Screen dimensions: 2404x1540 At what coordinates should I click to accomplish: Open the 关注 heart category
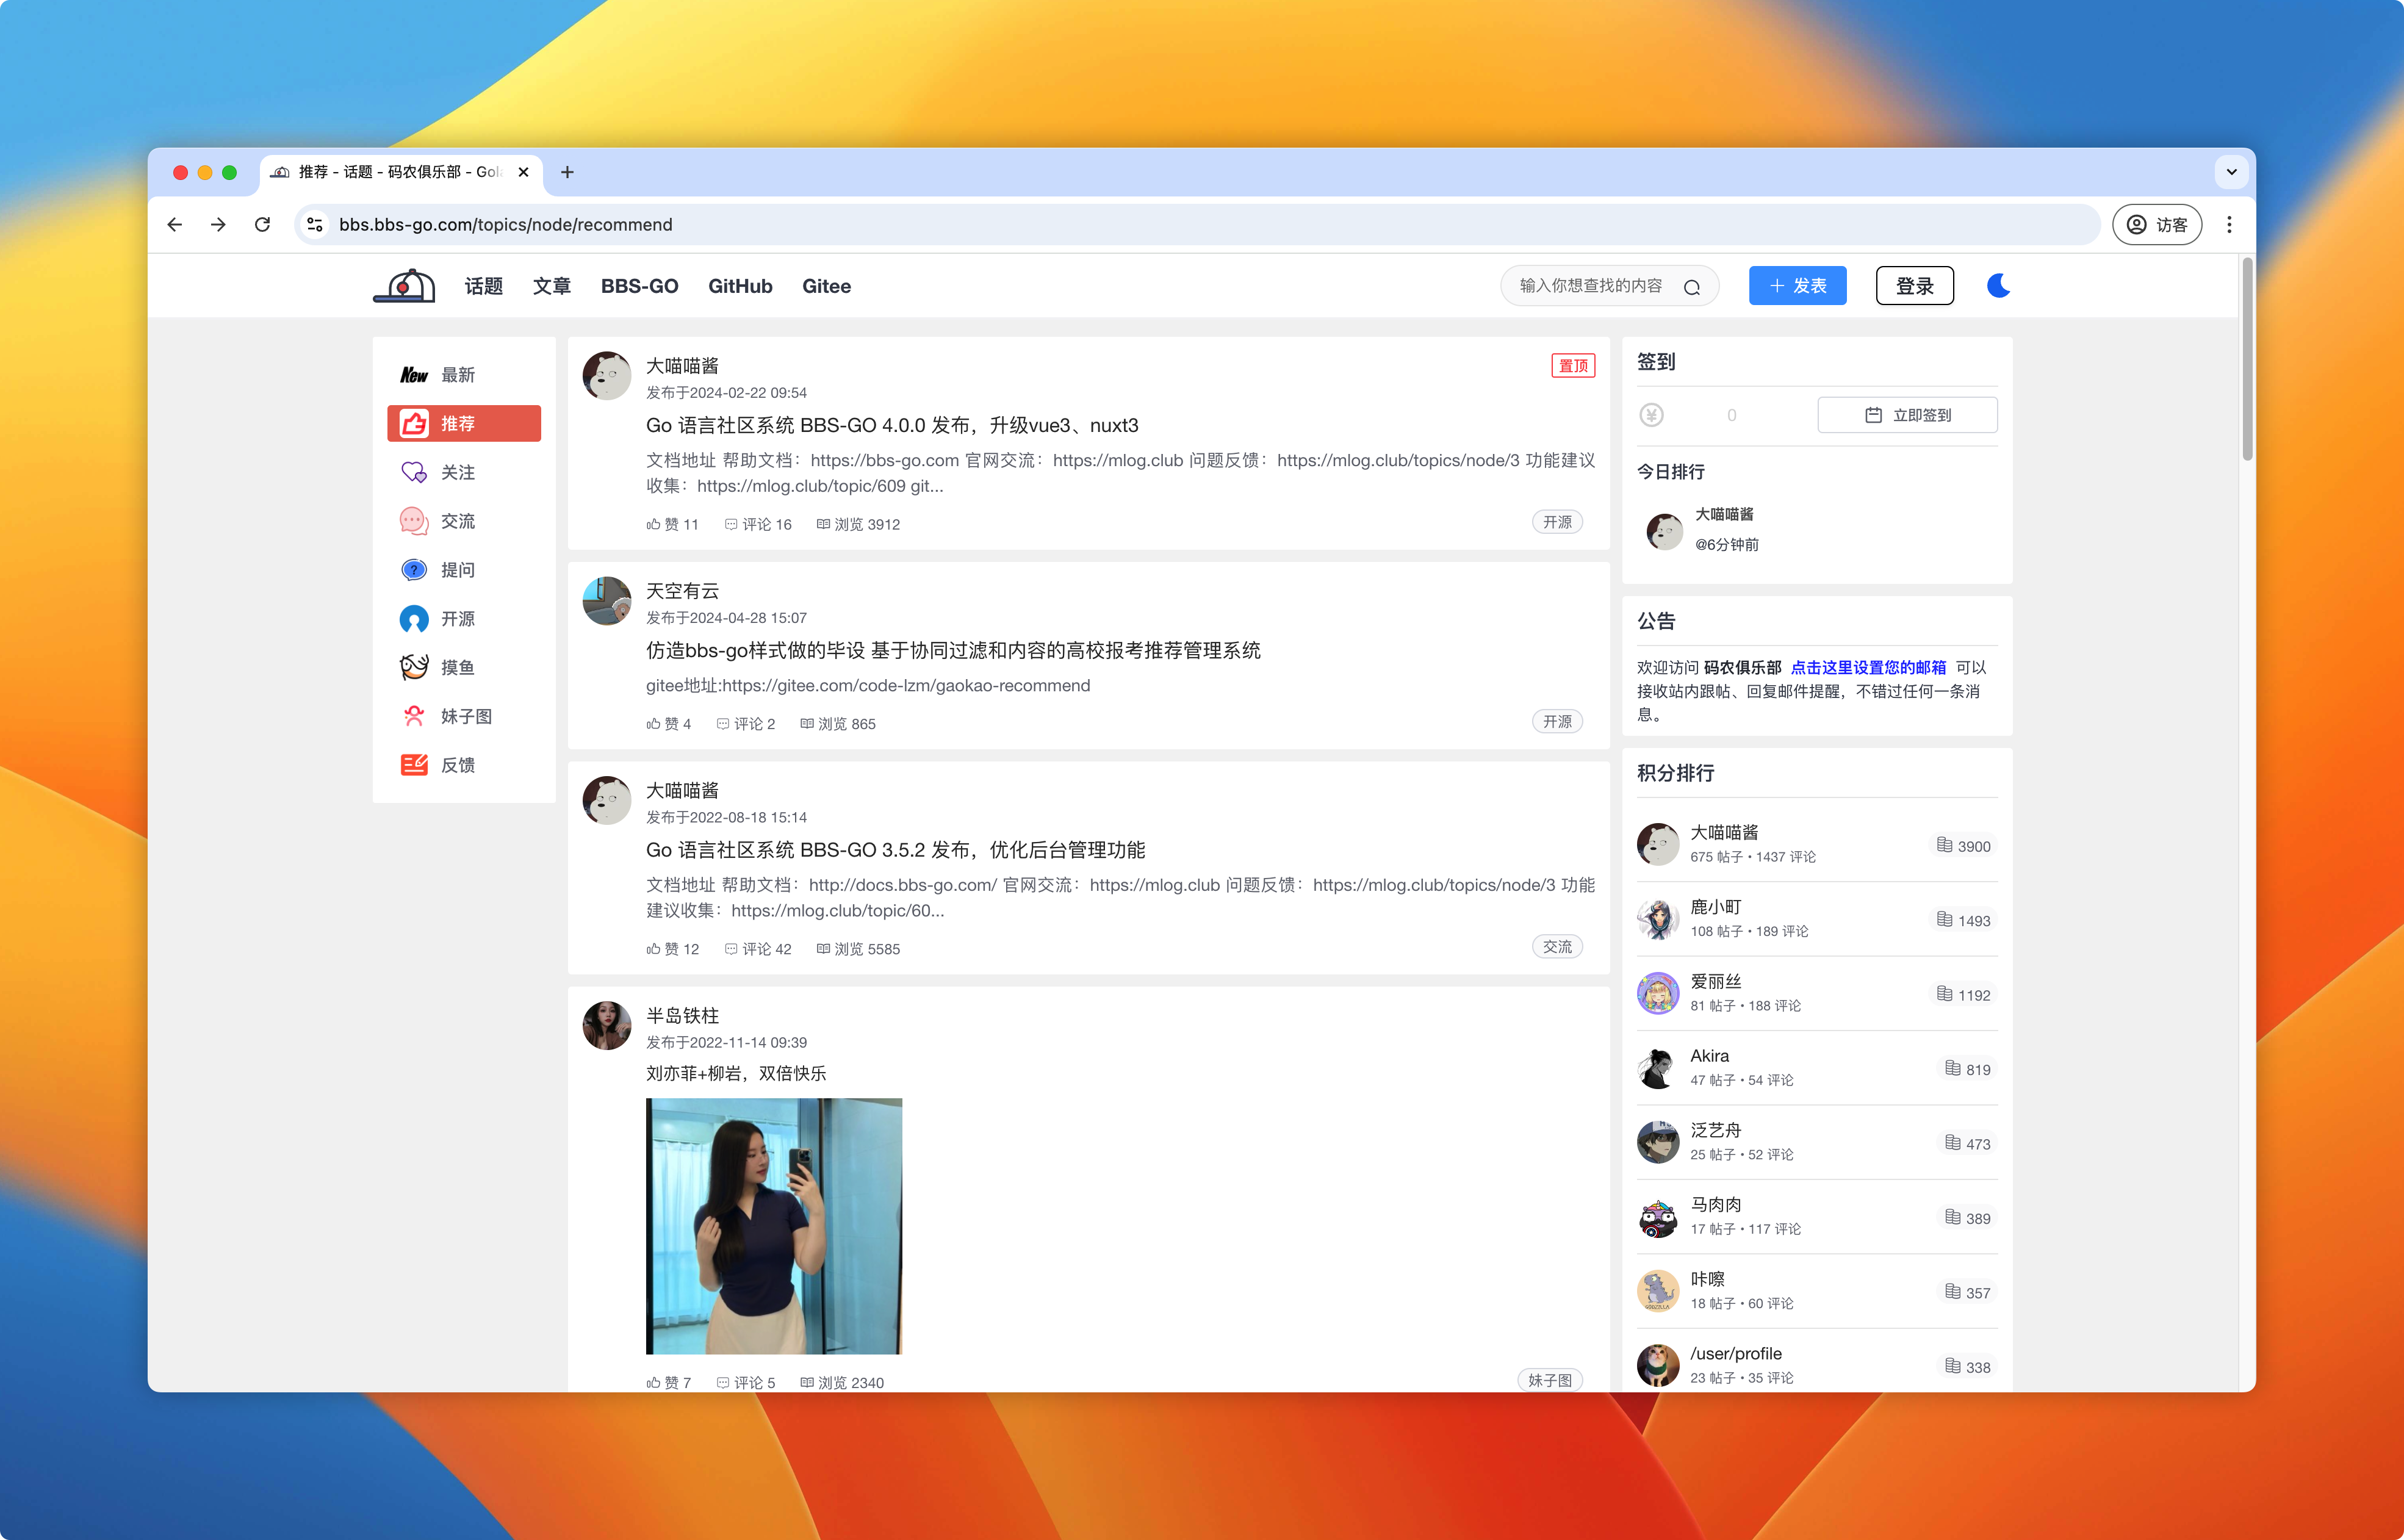[414, 472]
